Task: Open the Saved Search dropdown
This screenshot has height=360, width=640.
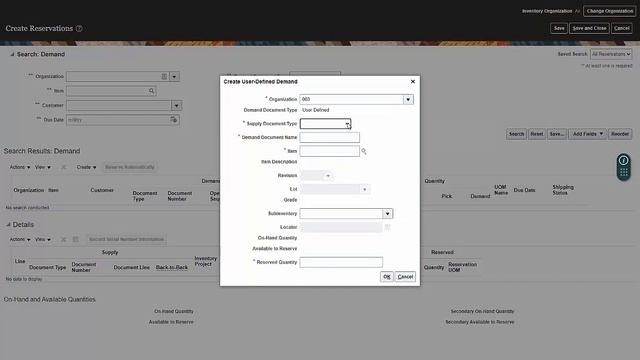Action: click(x=611, y=54)
